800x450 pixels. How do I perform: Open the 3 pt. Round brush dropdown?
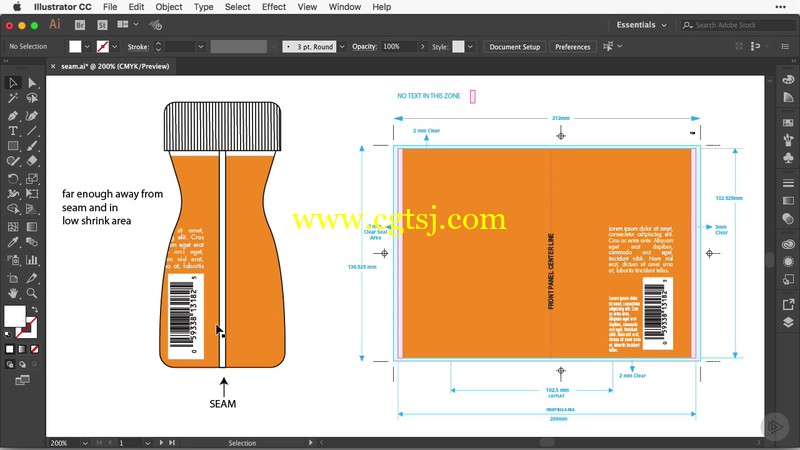click(x=342, y=46)
